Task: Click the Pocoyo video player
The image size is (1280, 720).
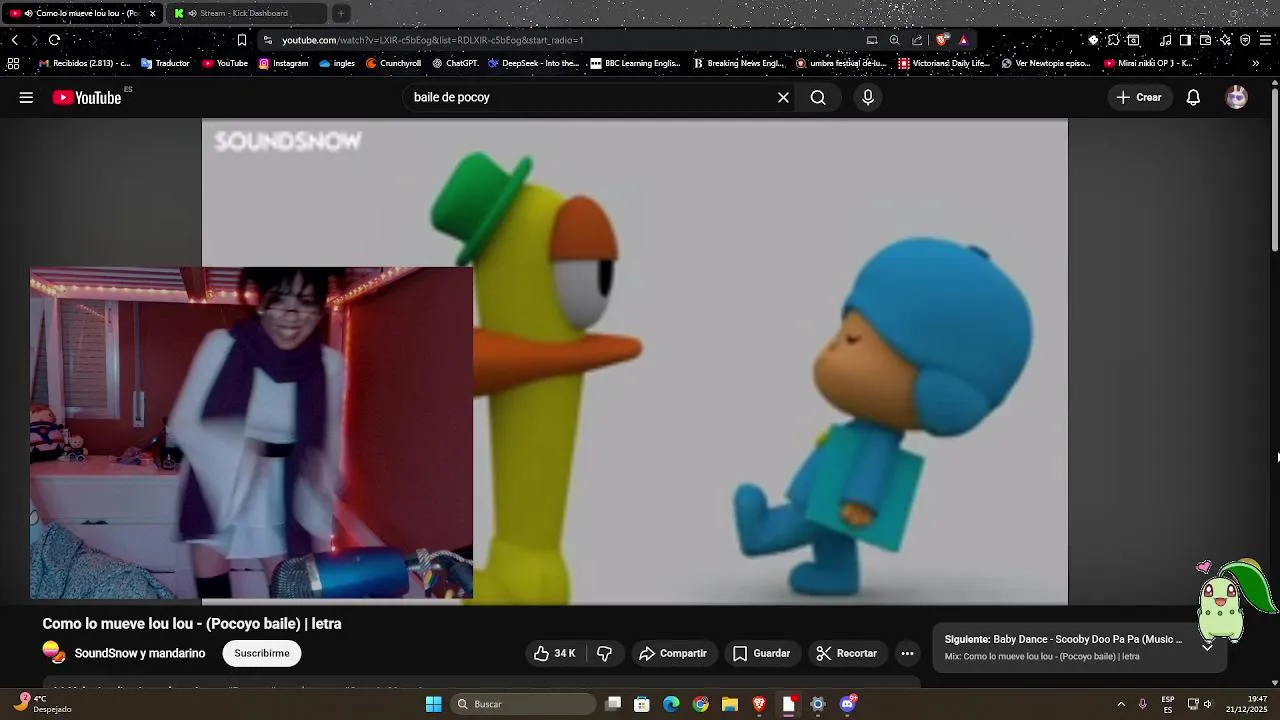Action: [634, 362]
